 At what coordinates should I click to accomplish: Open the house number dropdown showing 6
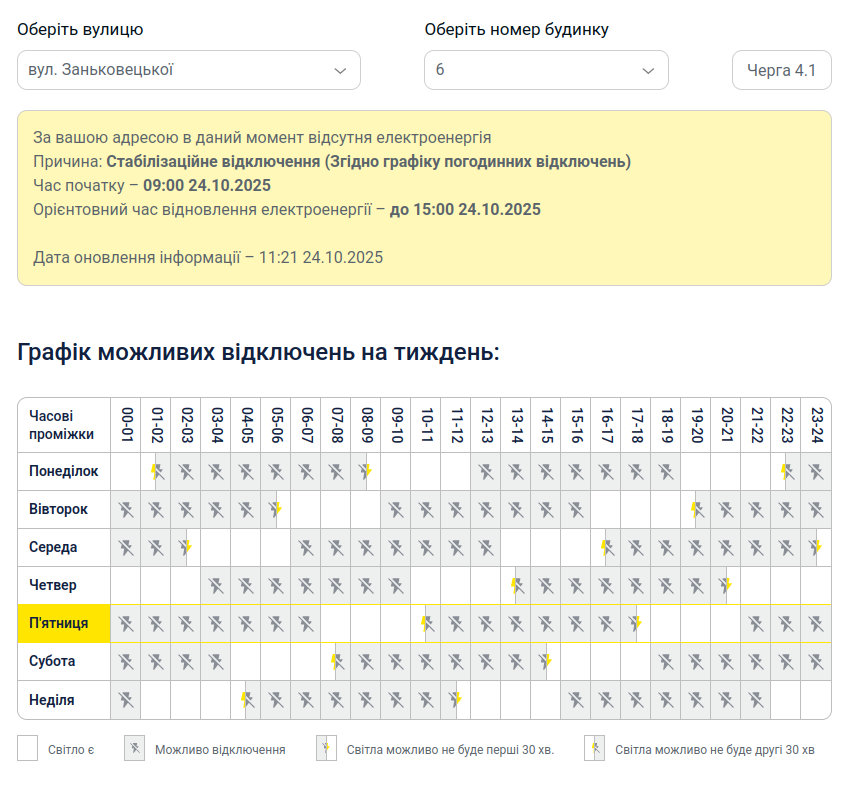546,70
